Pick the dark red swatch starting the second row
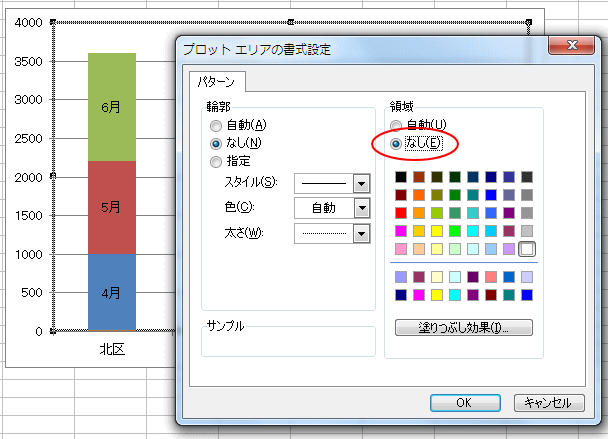This screenshot has height=439, width=608. coord(401,195)
